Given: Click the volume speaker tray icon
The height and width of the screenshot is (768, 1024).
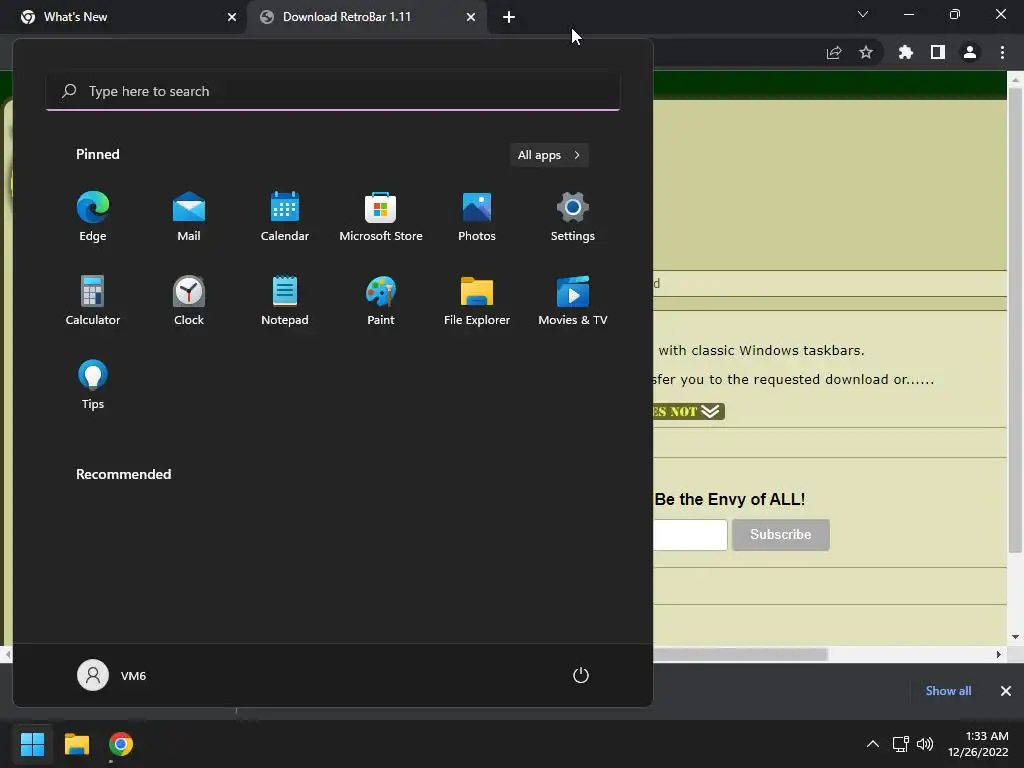Looking at the screenshot, I should pyautogui.click(x=925, y=744).
